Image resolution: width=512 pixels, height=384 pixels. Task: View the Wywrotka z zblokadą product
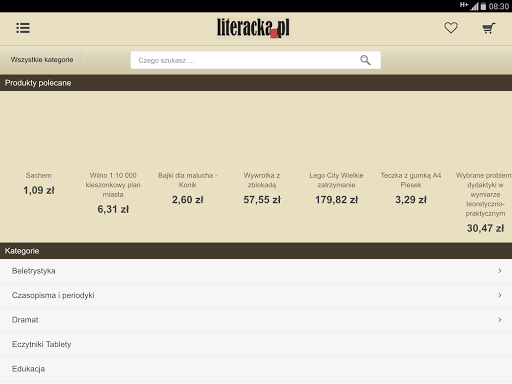(x=262, y=188)
